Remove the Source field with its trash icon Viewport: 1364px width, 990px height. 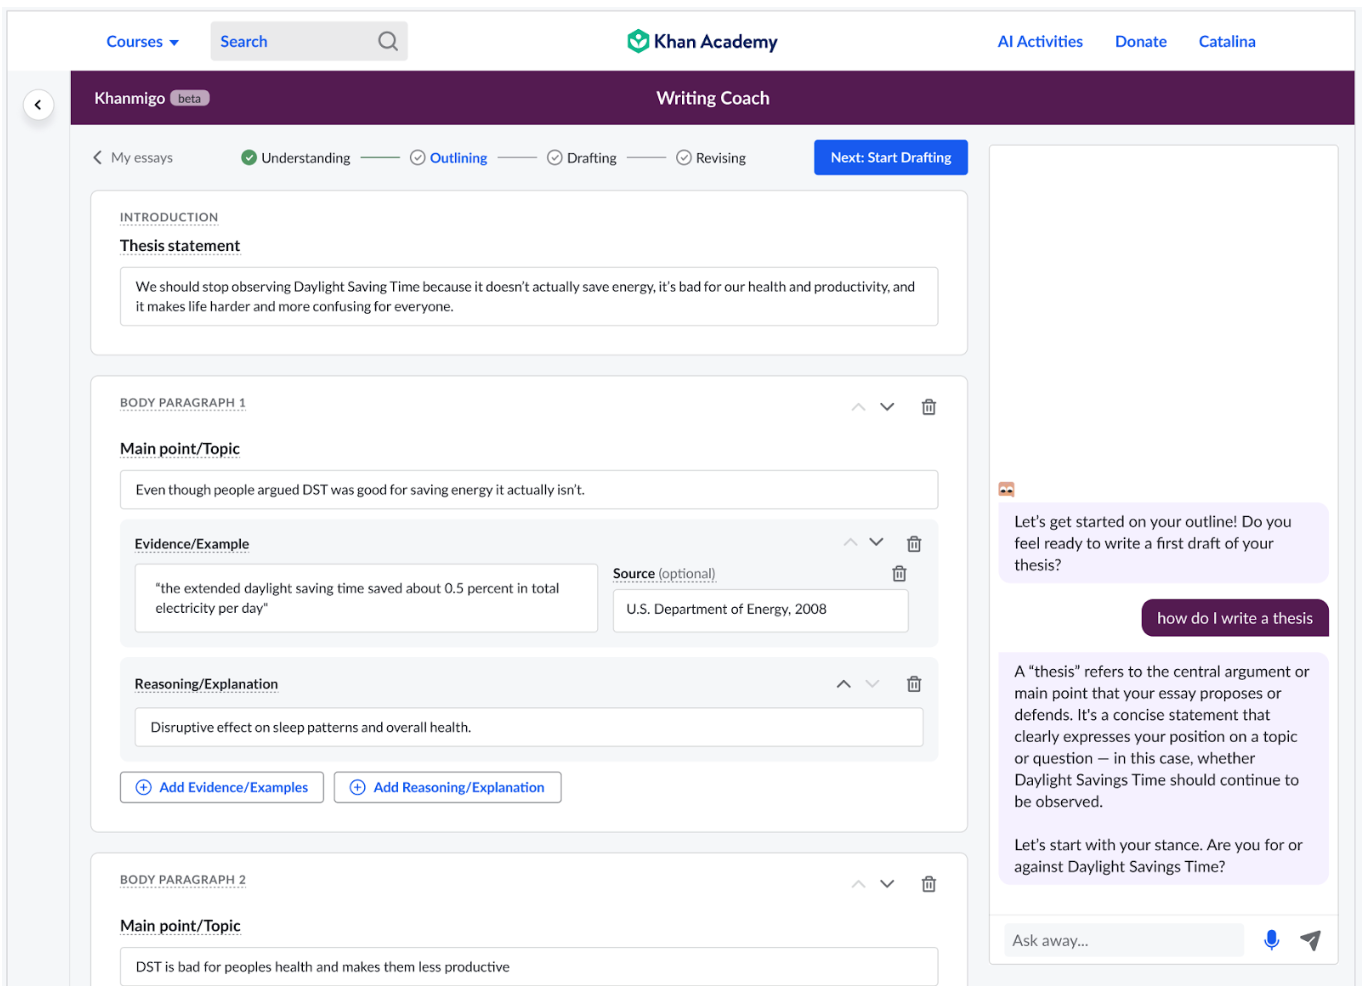click(899, 574)
